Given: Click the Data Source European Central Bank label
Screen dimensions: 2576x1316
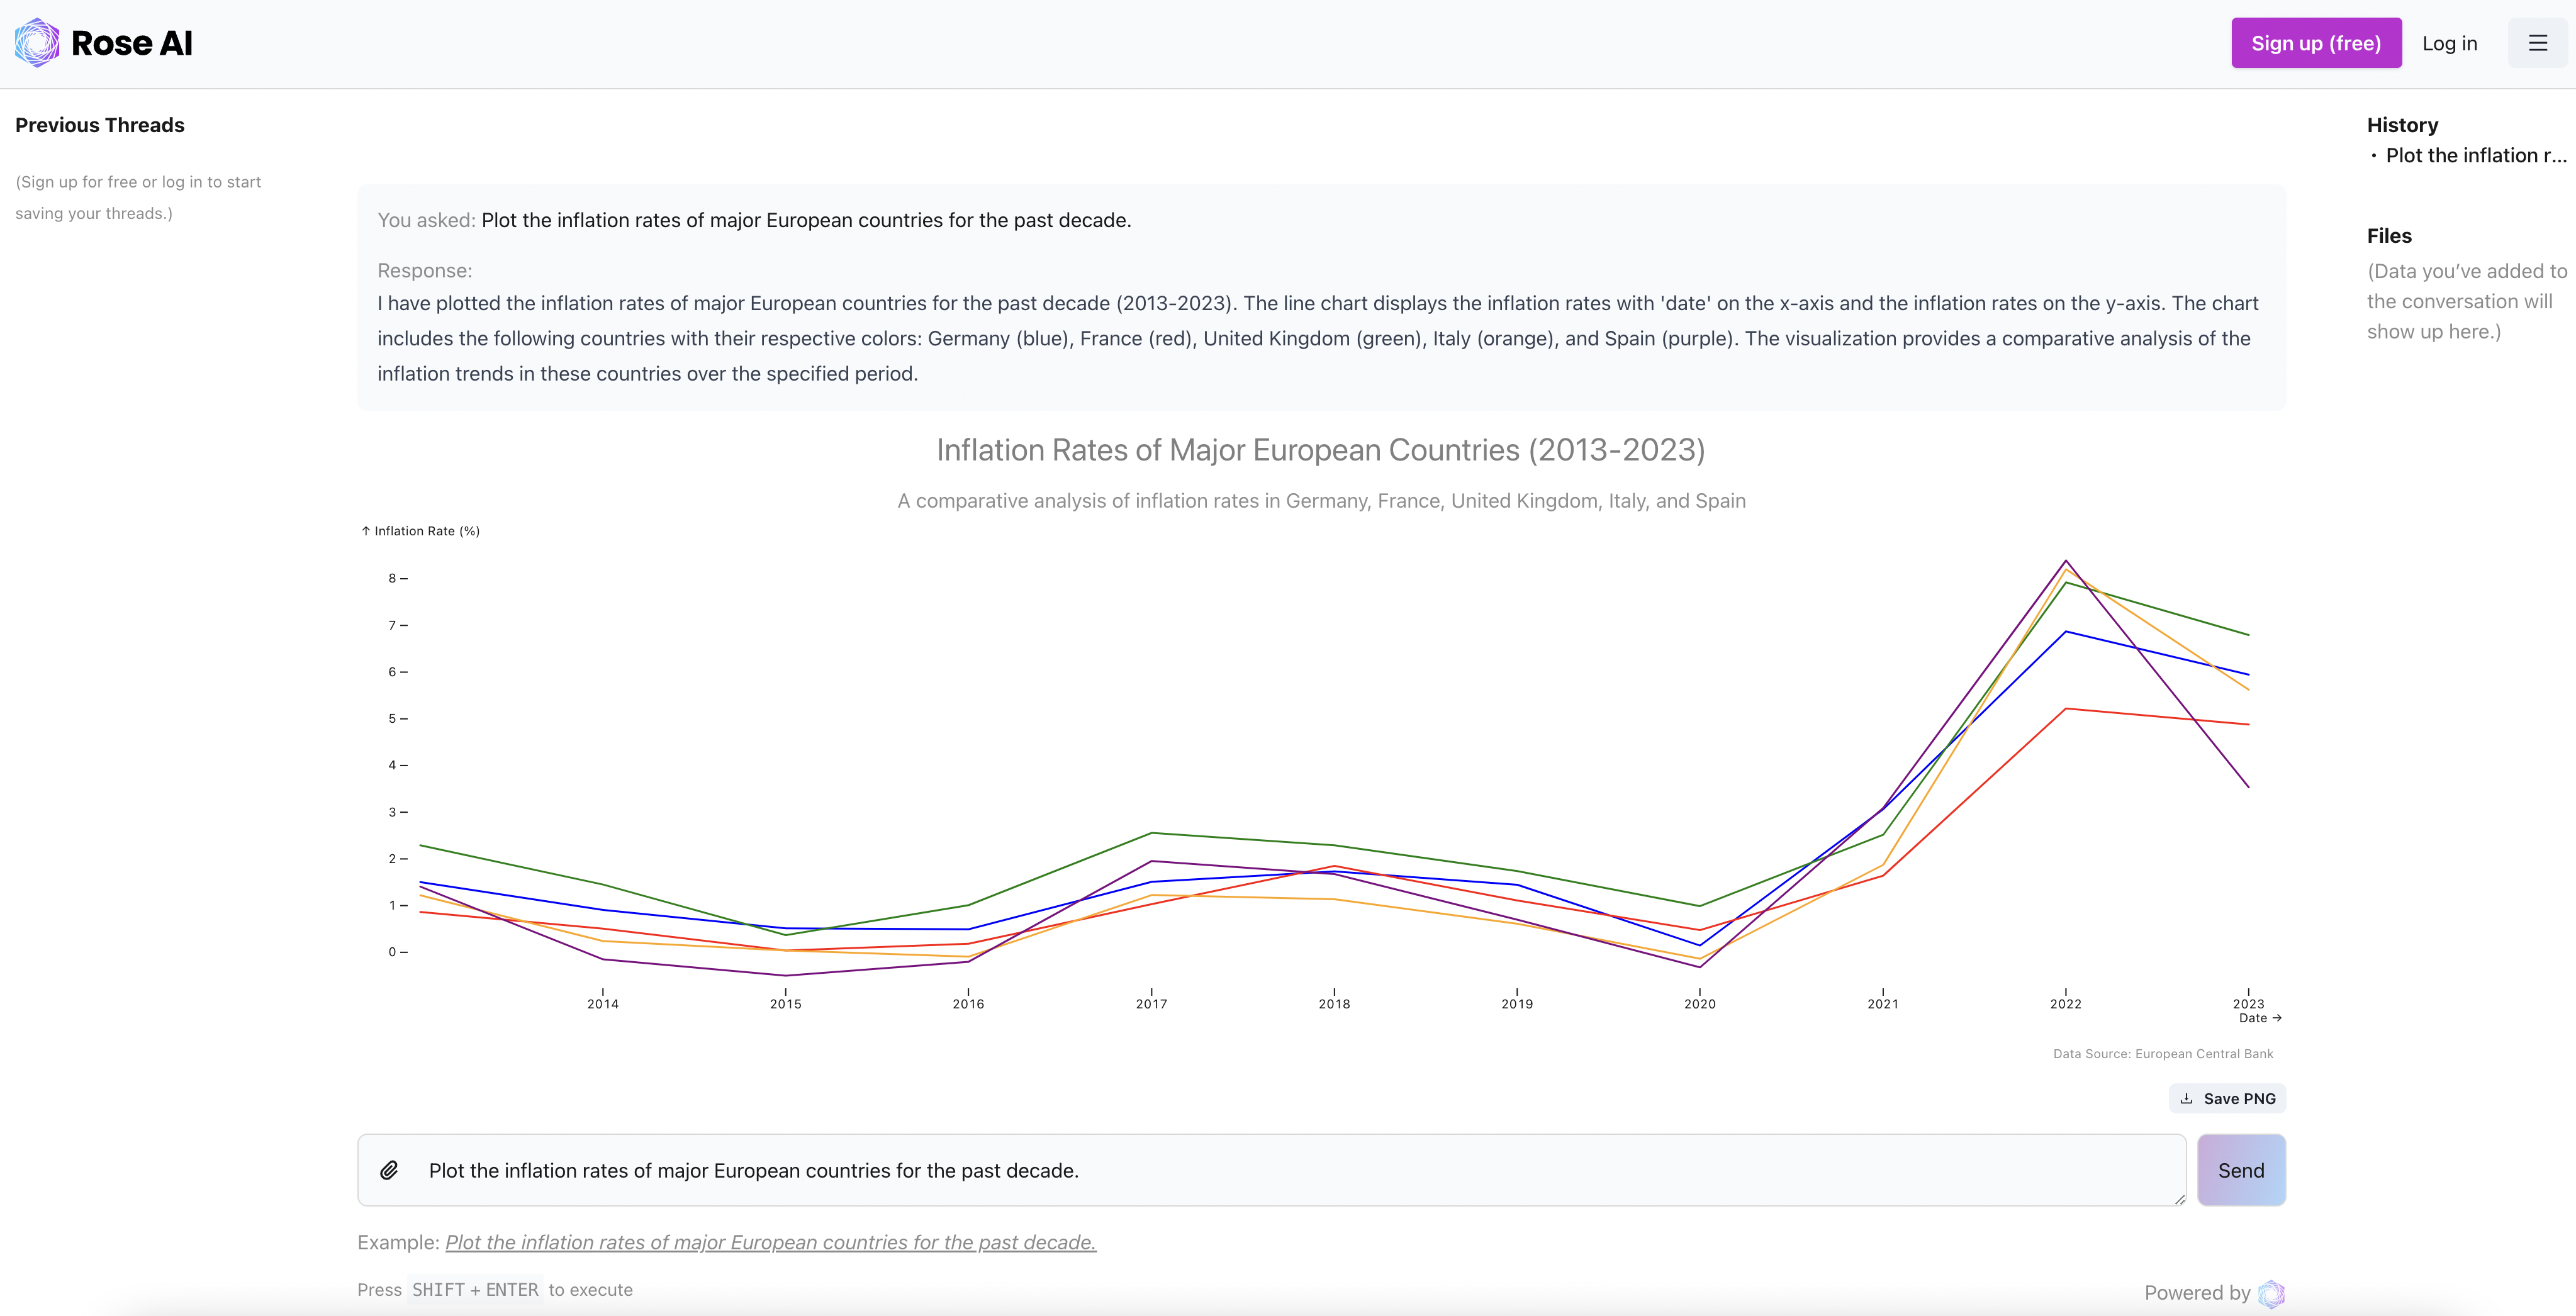Looking at the screenshot, I should coord(2163,1053).
